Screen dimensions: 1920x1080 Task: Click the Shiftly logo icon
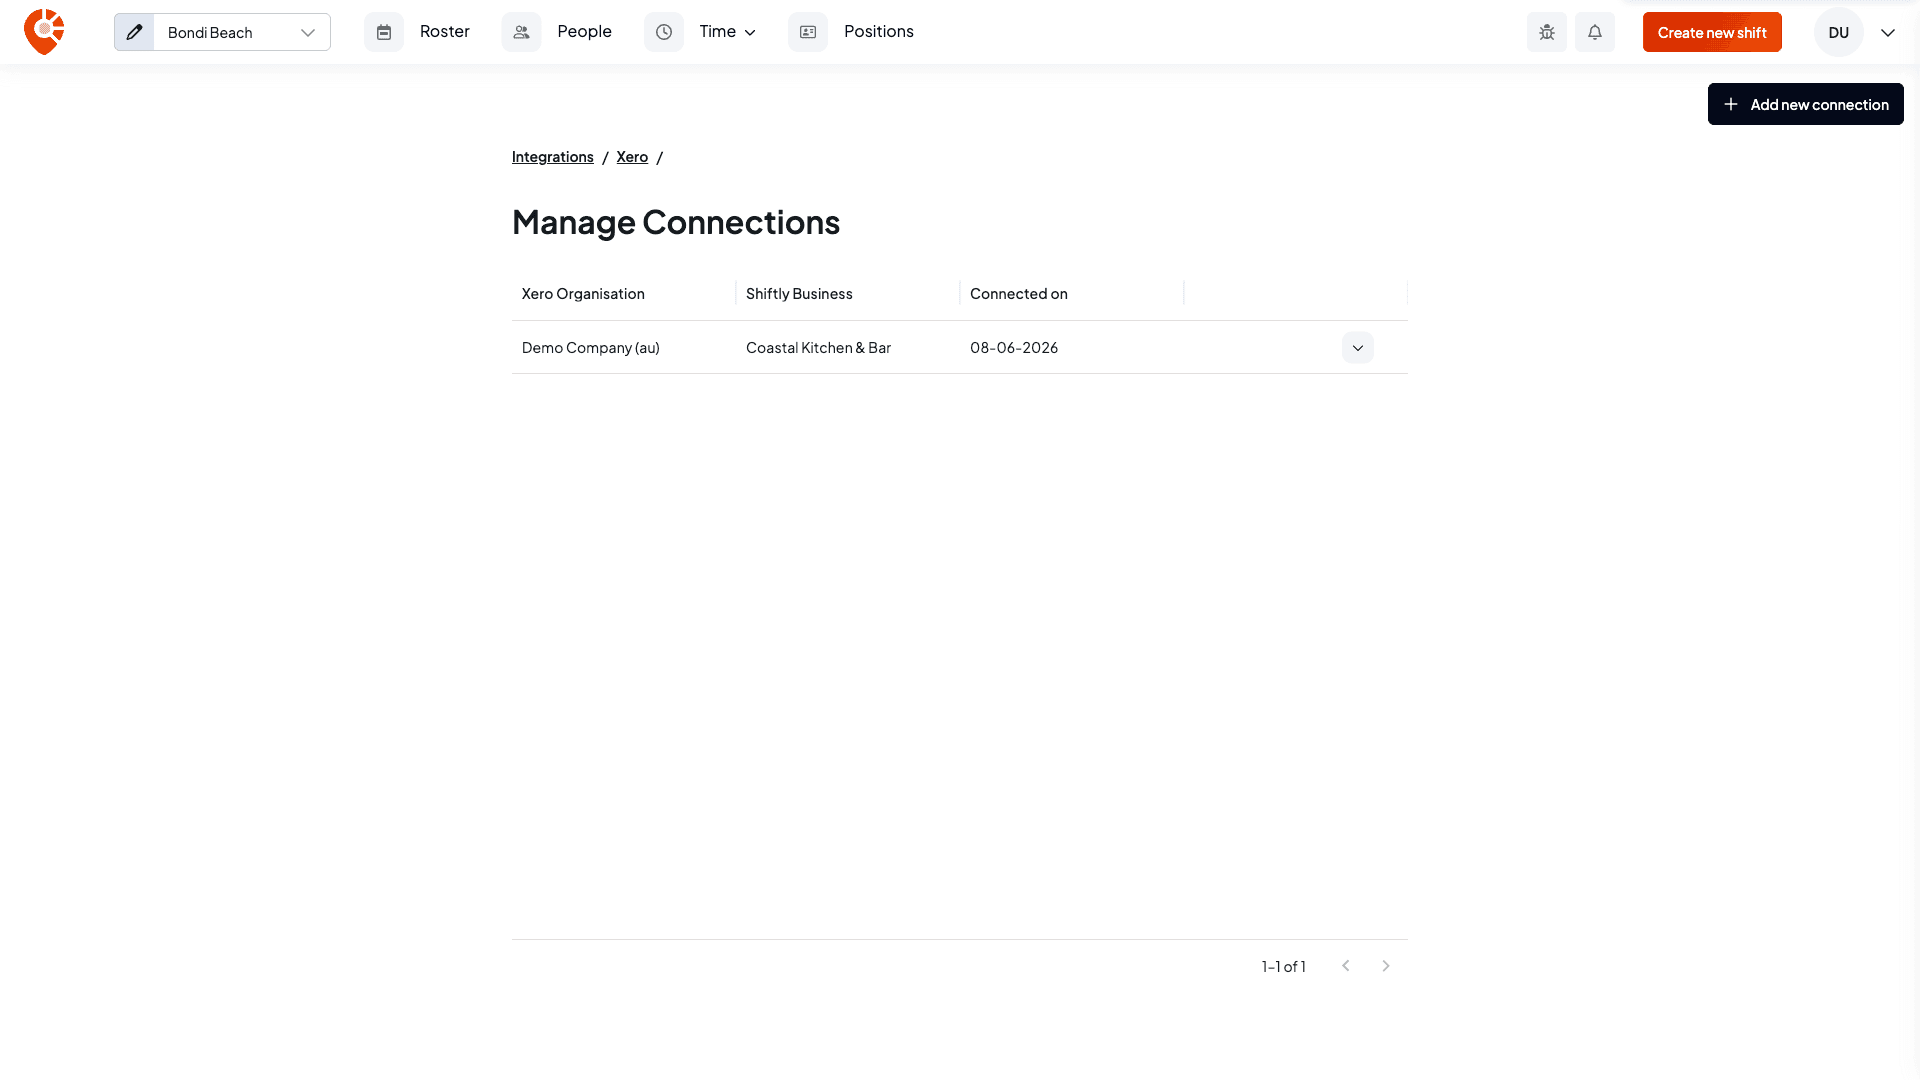pyautogui.click(x=44, y=32)
